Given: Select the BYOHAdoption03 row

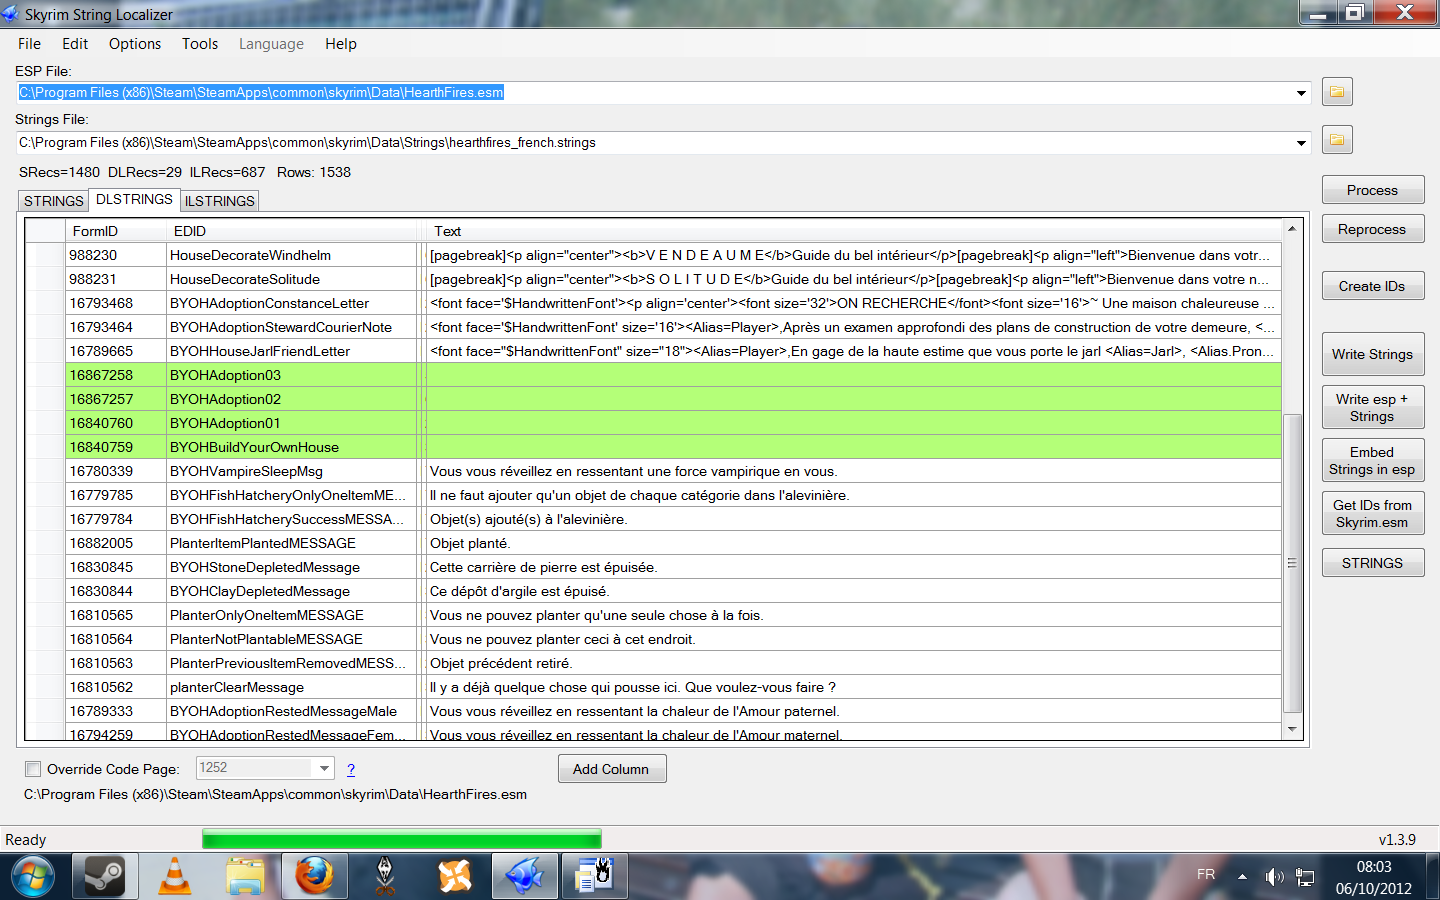Looking at the screenshot, I should 225,375.
